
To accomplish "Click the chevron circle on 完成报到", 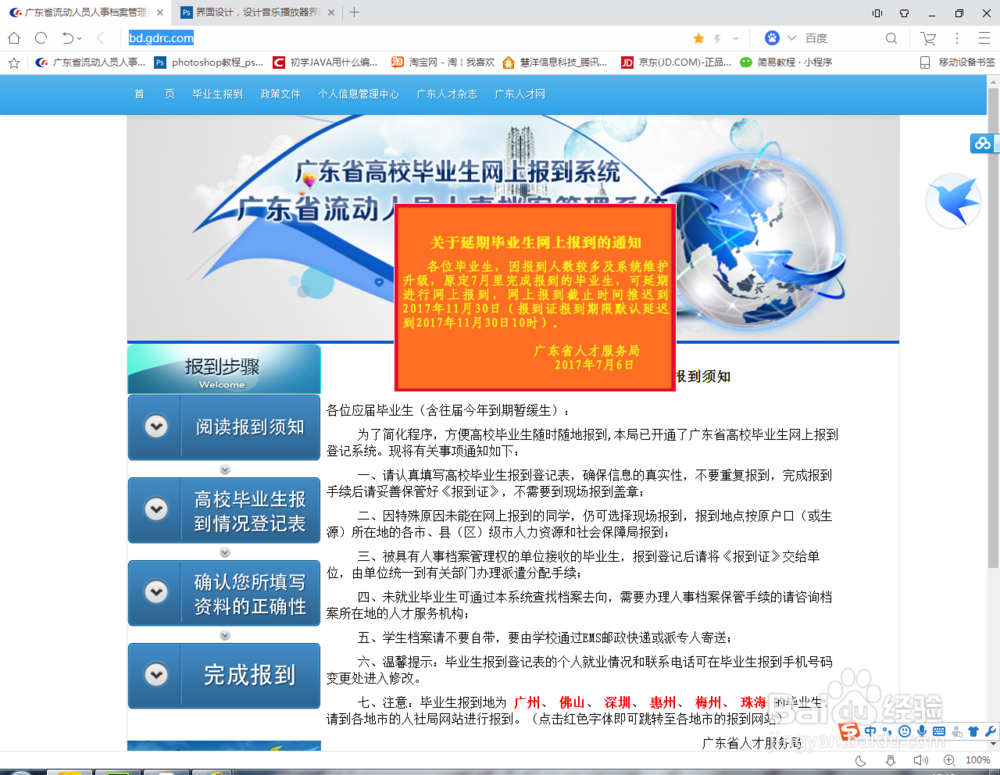I will pyautogui.click(x=156, y=674).
